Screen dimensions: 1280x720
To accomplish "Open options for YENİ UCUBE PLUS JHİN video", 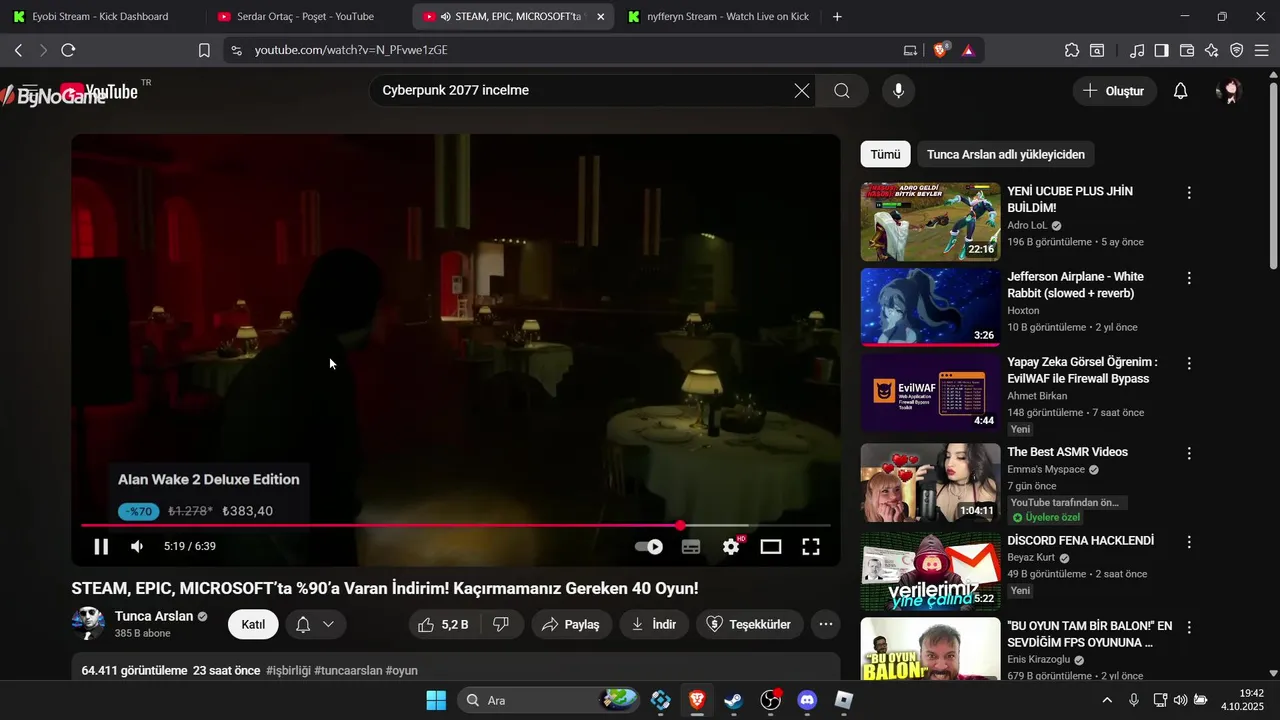I will pos(1189,192).
